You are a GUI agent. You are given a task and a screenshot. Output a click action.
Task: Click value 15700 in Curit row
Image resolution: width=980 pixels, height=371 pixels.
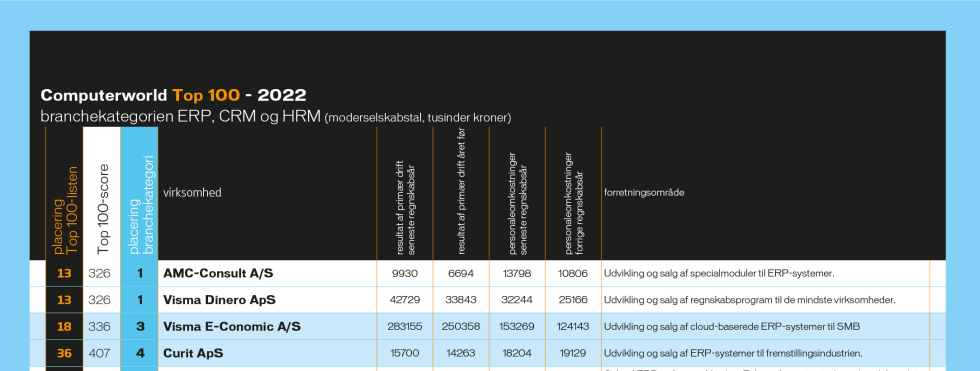pos(404,353)
